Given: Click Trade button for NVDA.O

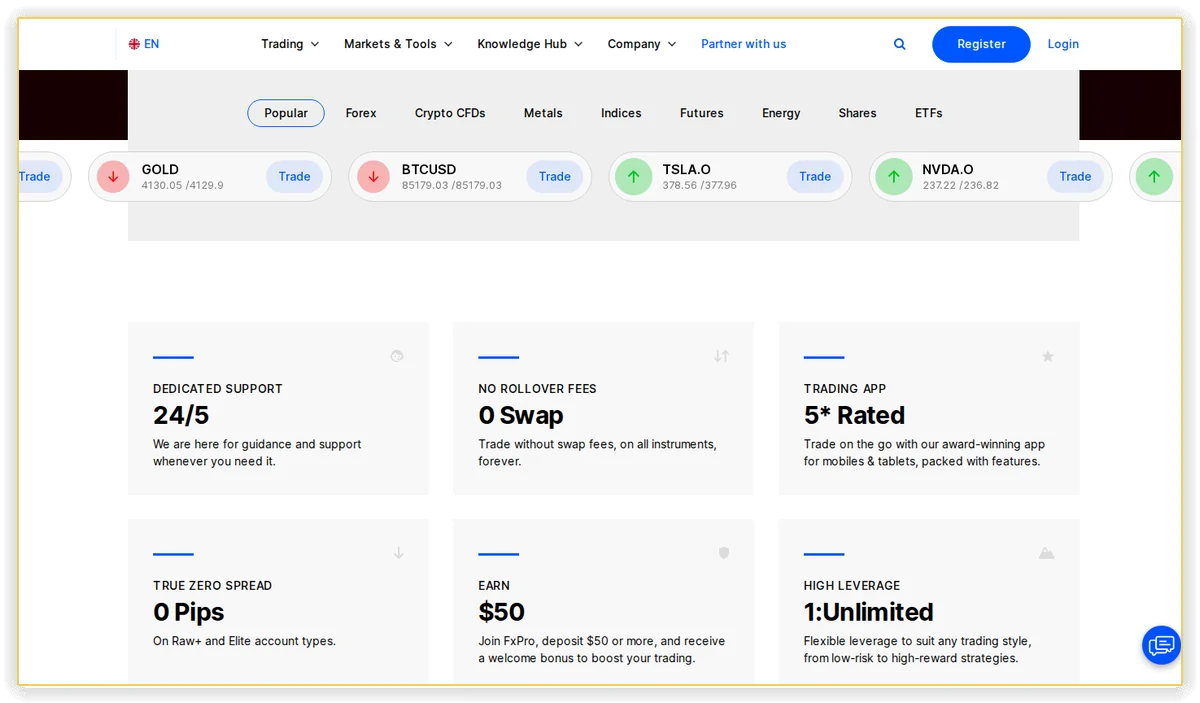Looking at the screenshot, I should click(x=1075, y=177).
